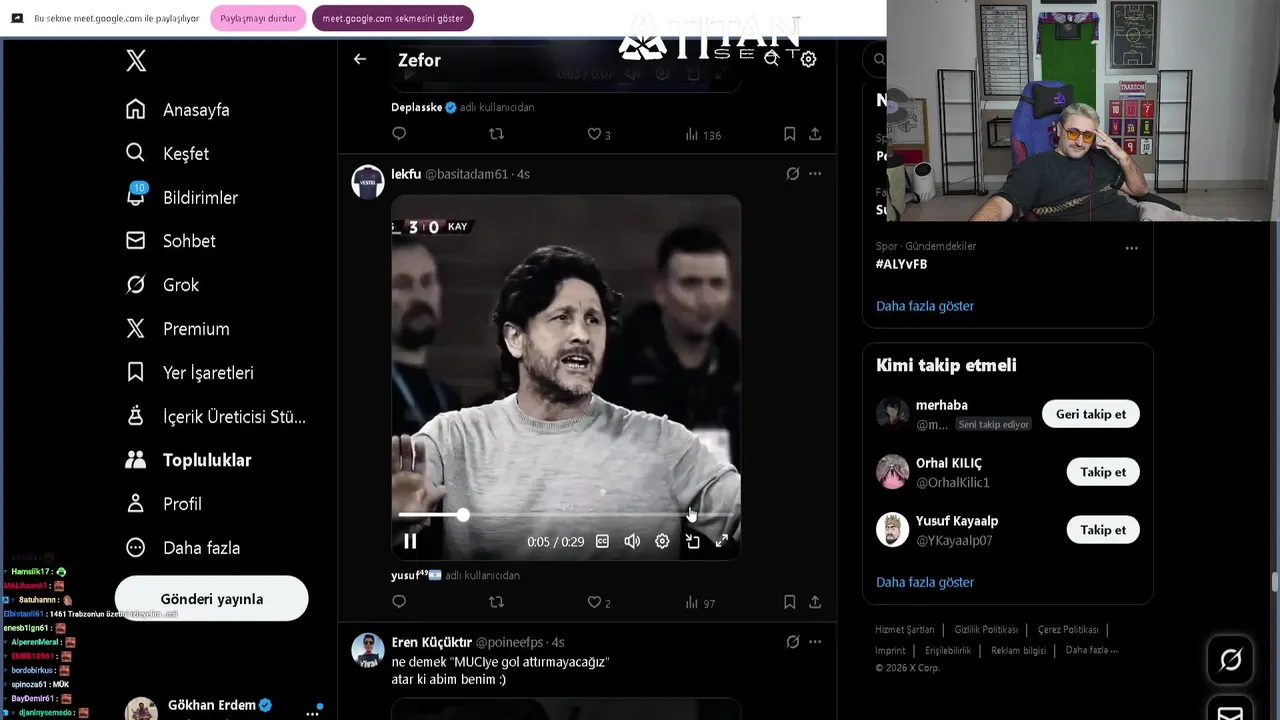Open more options on Eren Küçüktır tweet
1280x720 pixels.
[x=815, y=642]
